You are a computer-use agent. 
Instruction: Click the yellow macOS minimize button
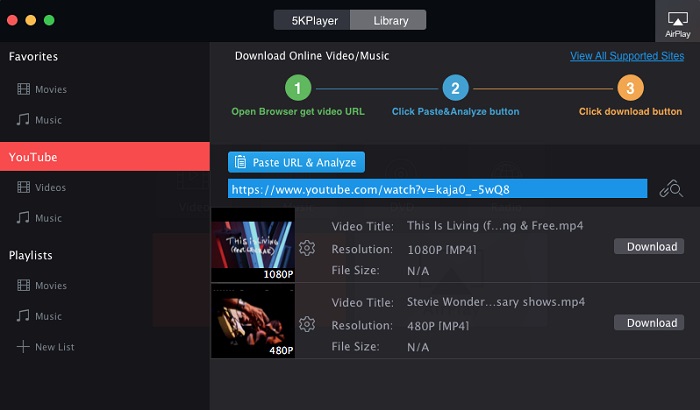[x=31, y=20]
